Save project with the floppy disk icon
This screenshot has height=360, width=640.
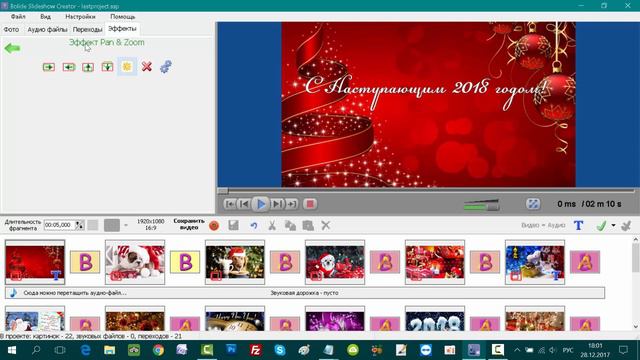click(233, 225)
